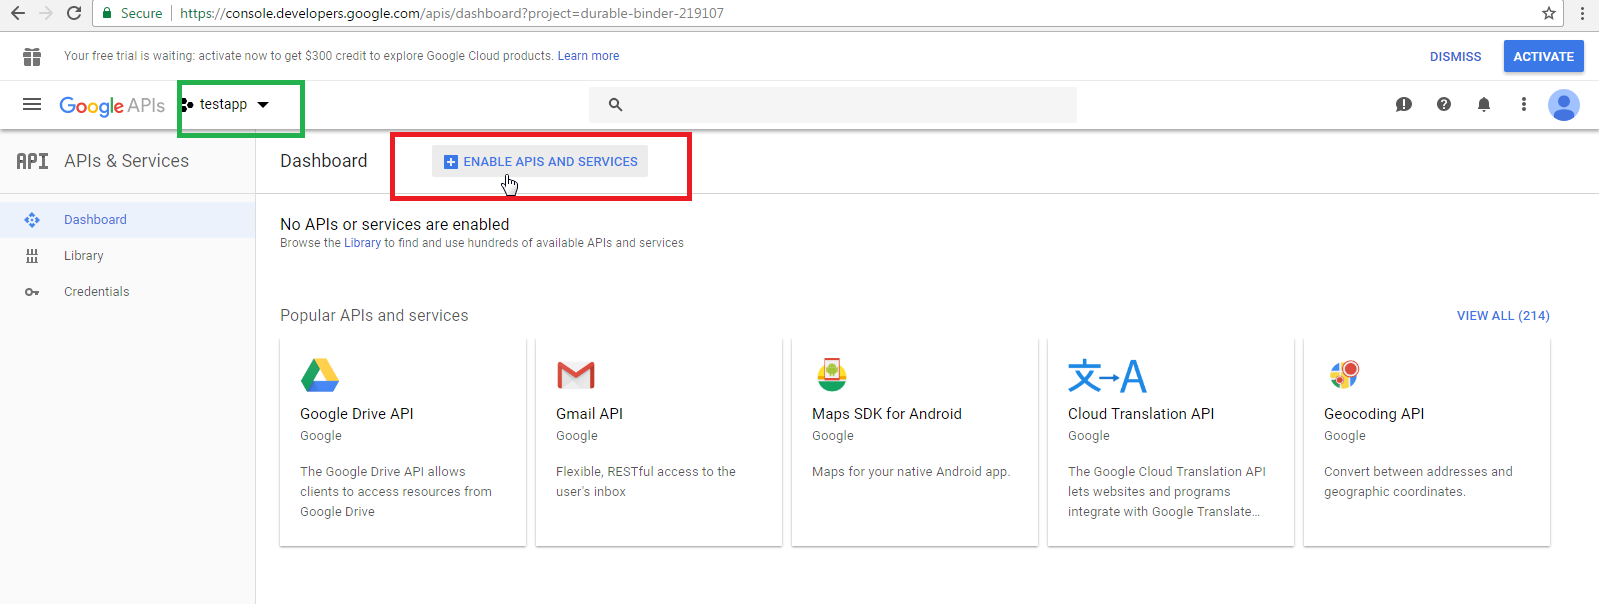This screenshot has width=1599, height=604.
Task: Show notifications with the bell icon
Action: point(1484,104)
